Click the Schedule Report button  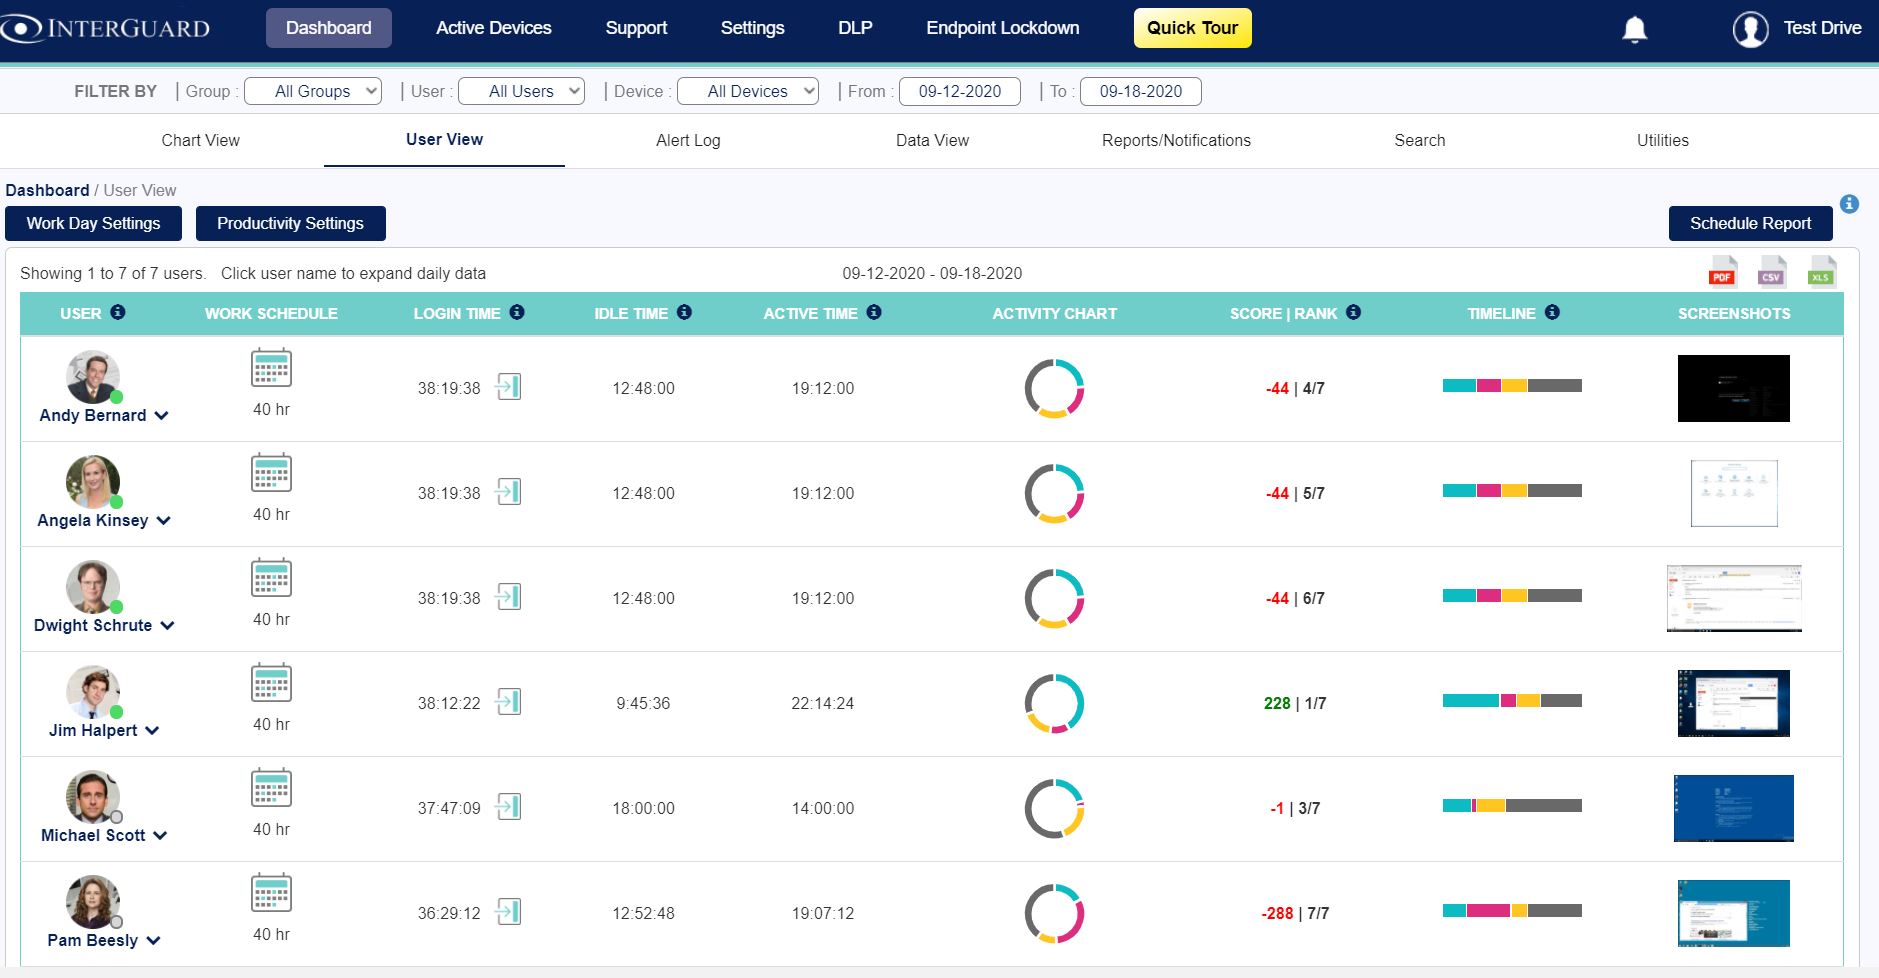pos(1750,223)
